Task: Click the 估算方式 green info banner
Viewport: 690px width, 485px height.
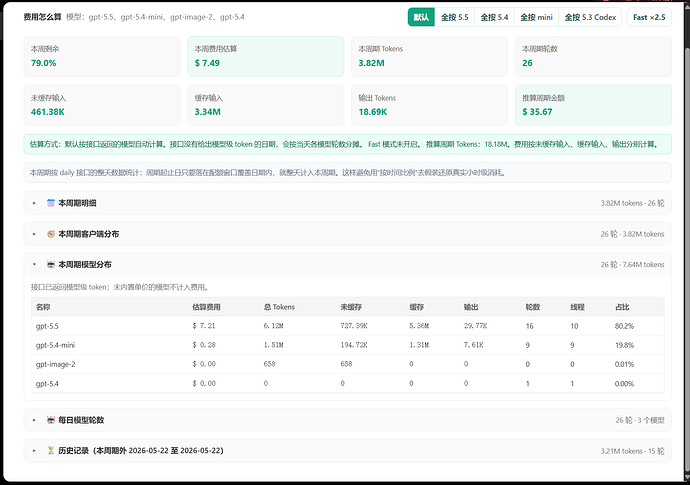Action: [x=348, y=144]
